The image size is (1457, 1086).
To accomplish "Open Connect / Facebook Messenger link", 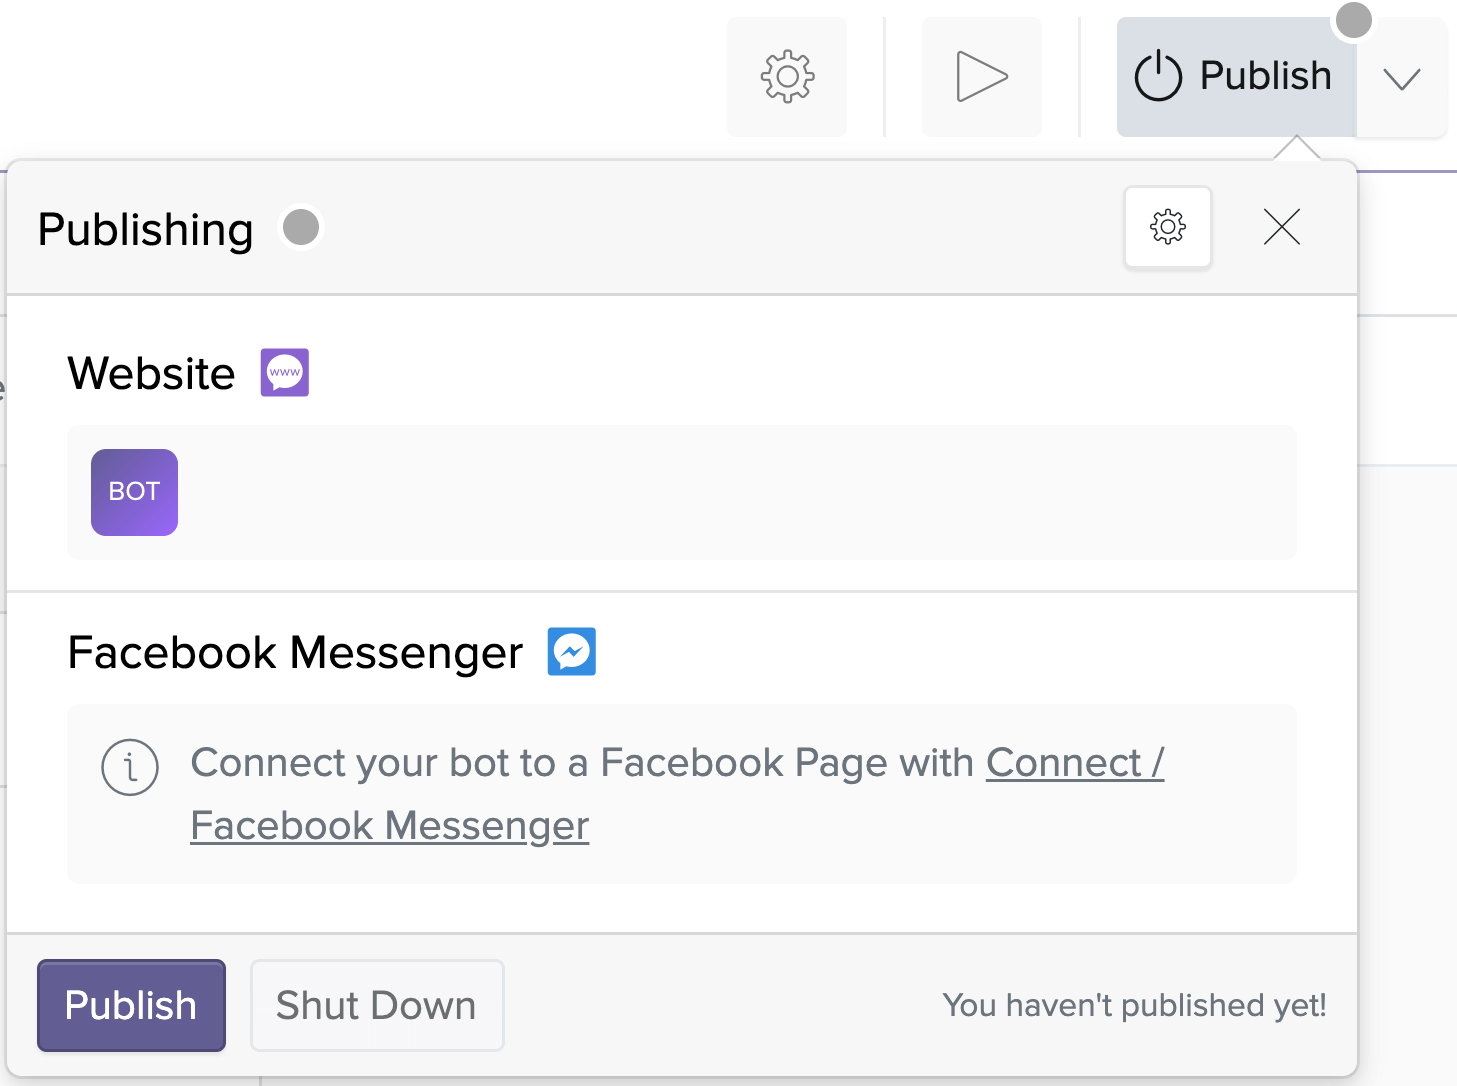I will [677, 794].
